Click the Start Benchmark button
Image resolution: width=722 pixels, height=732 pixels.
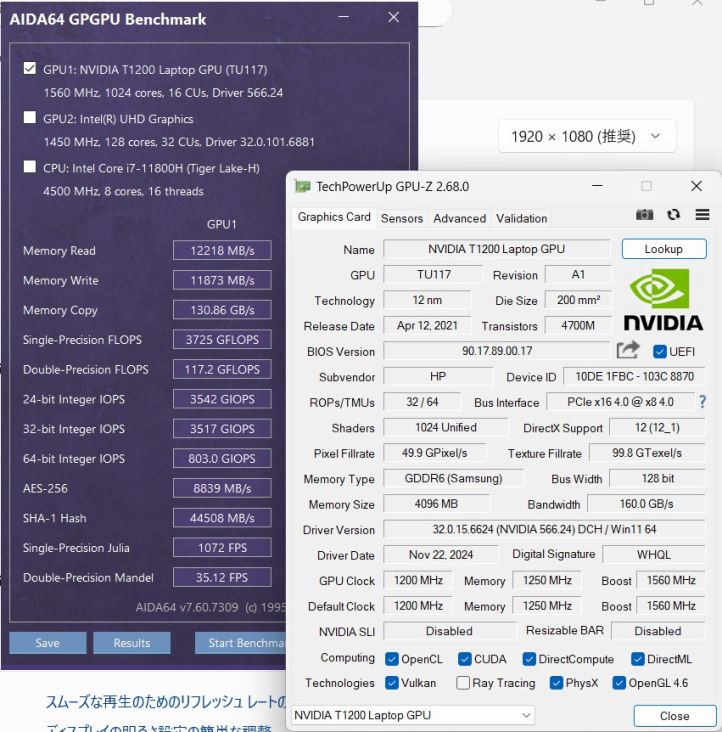(x=240, y=643)
